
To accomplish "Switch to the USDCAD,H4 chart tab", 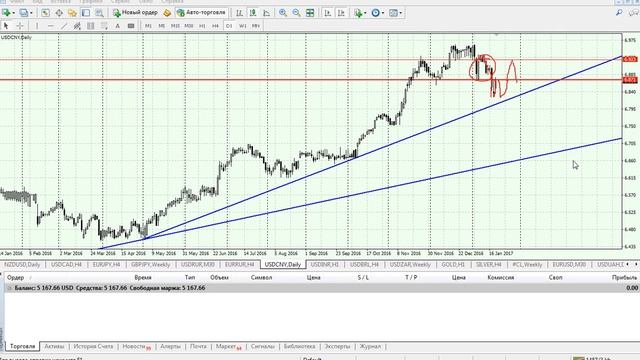I will pos(66,264).
